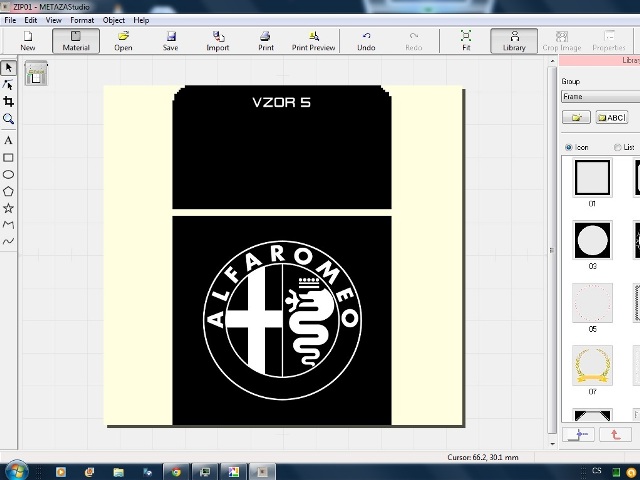Select the Text tool
This screenshot has width=640, height=480.
8,141
